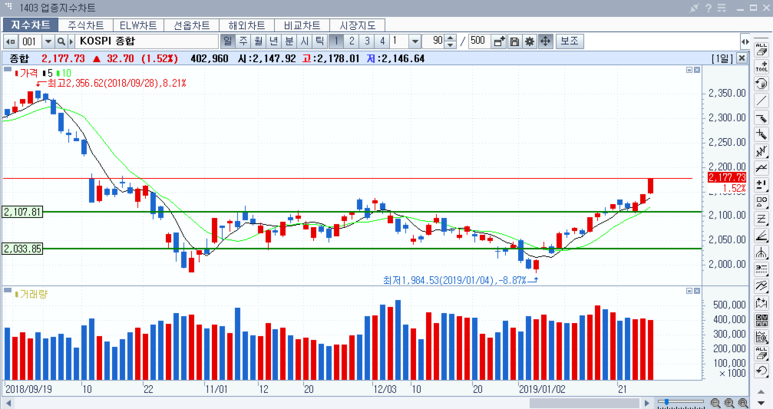Click the data grid view icon
Screen dimensions: 773x409
pyautogui.click(x=762, y=320)
